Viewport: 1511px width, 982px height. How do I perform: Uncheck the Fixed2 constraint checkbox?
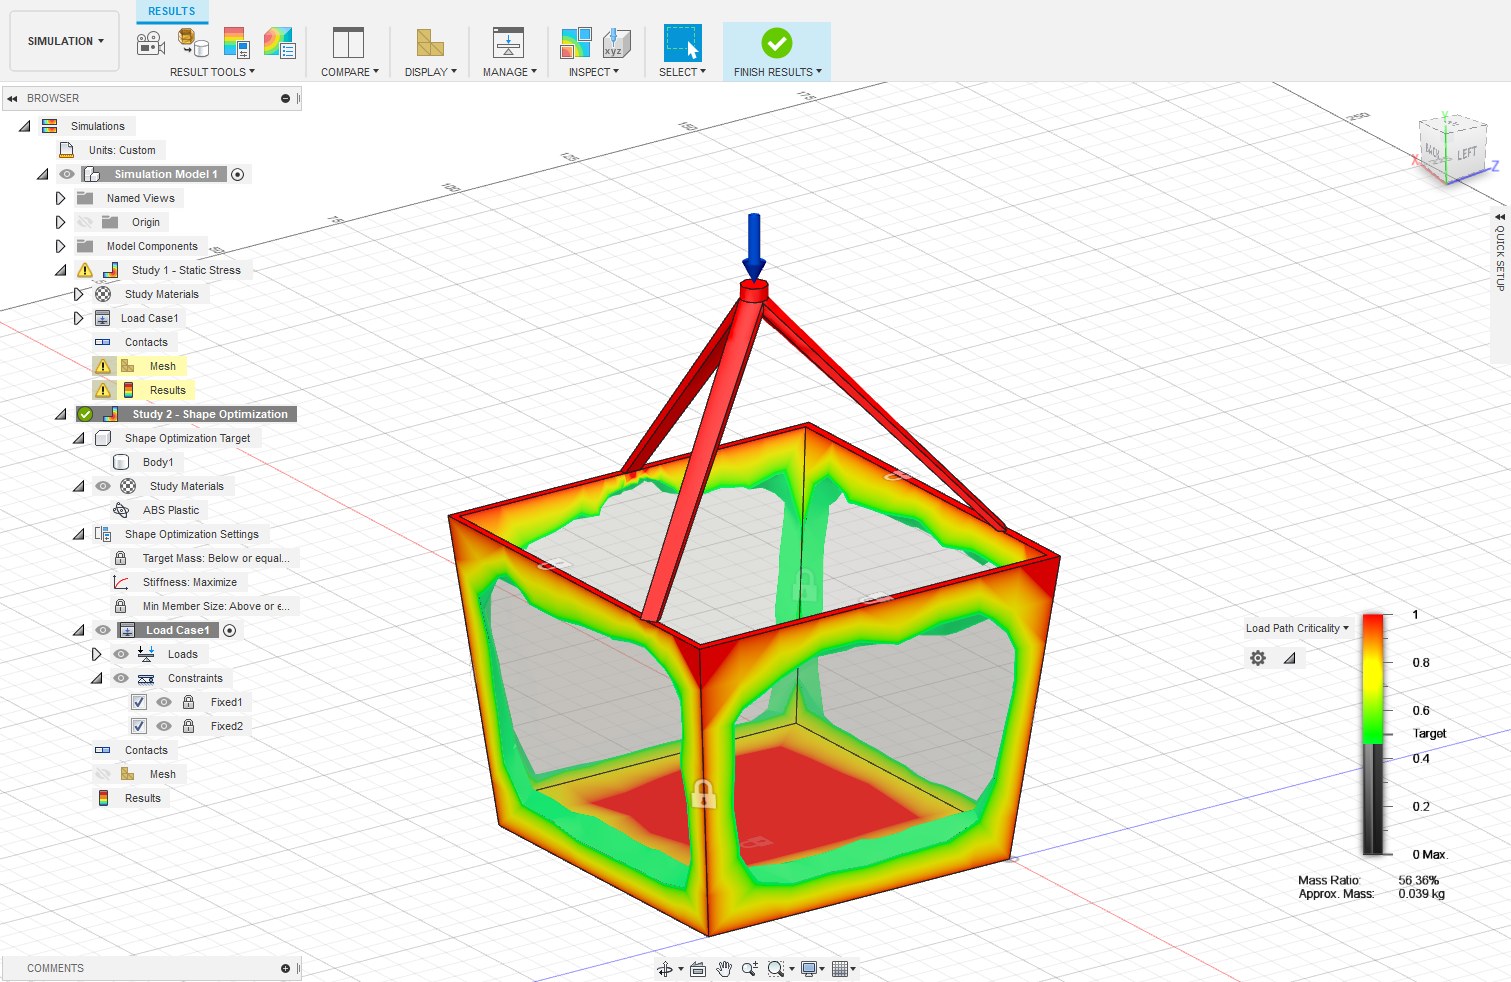point(139,726)
